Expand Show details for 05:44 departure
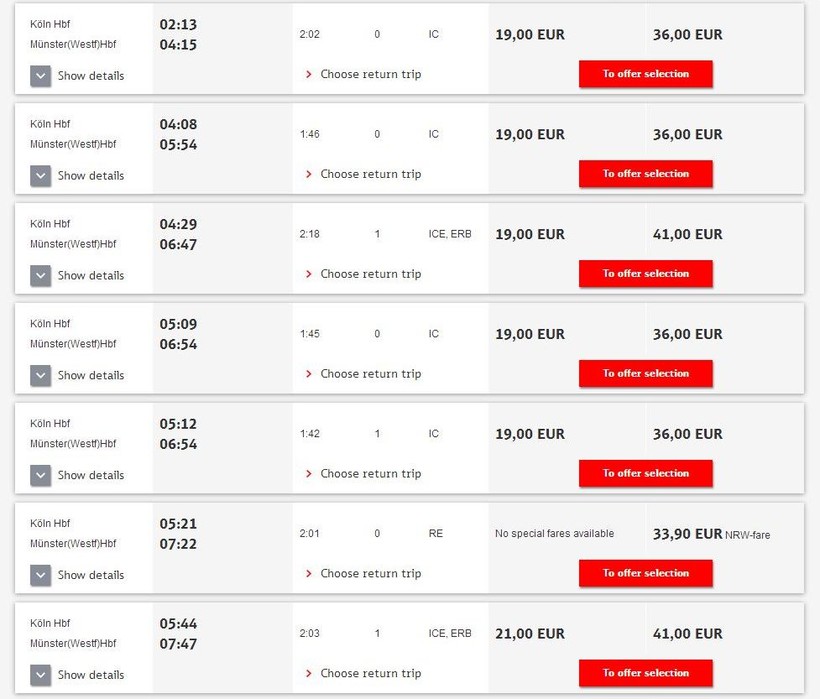Screen dimensions: 820x699 click(77, 675)
